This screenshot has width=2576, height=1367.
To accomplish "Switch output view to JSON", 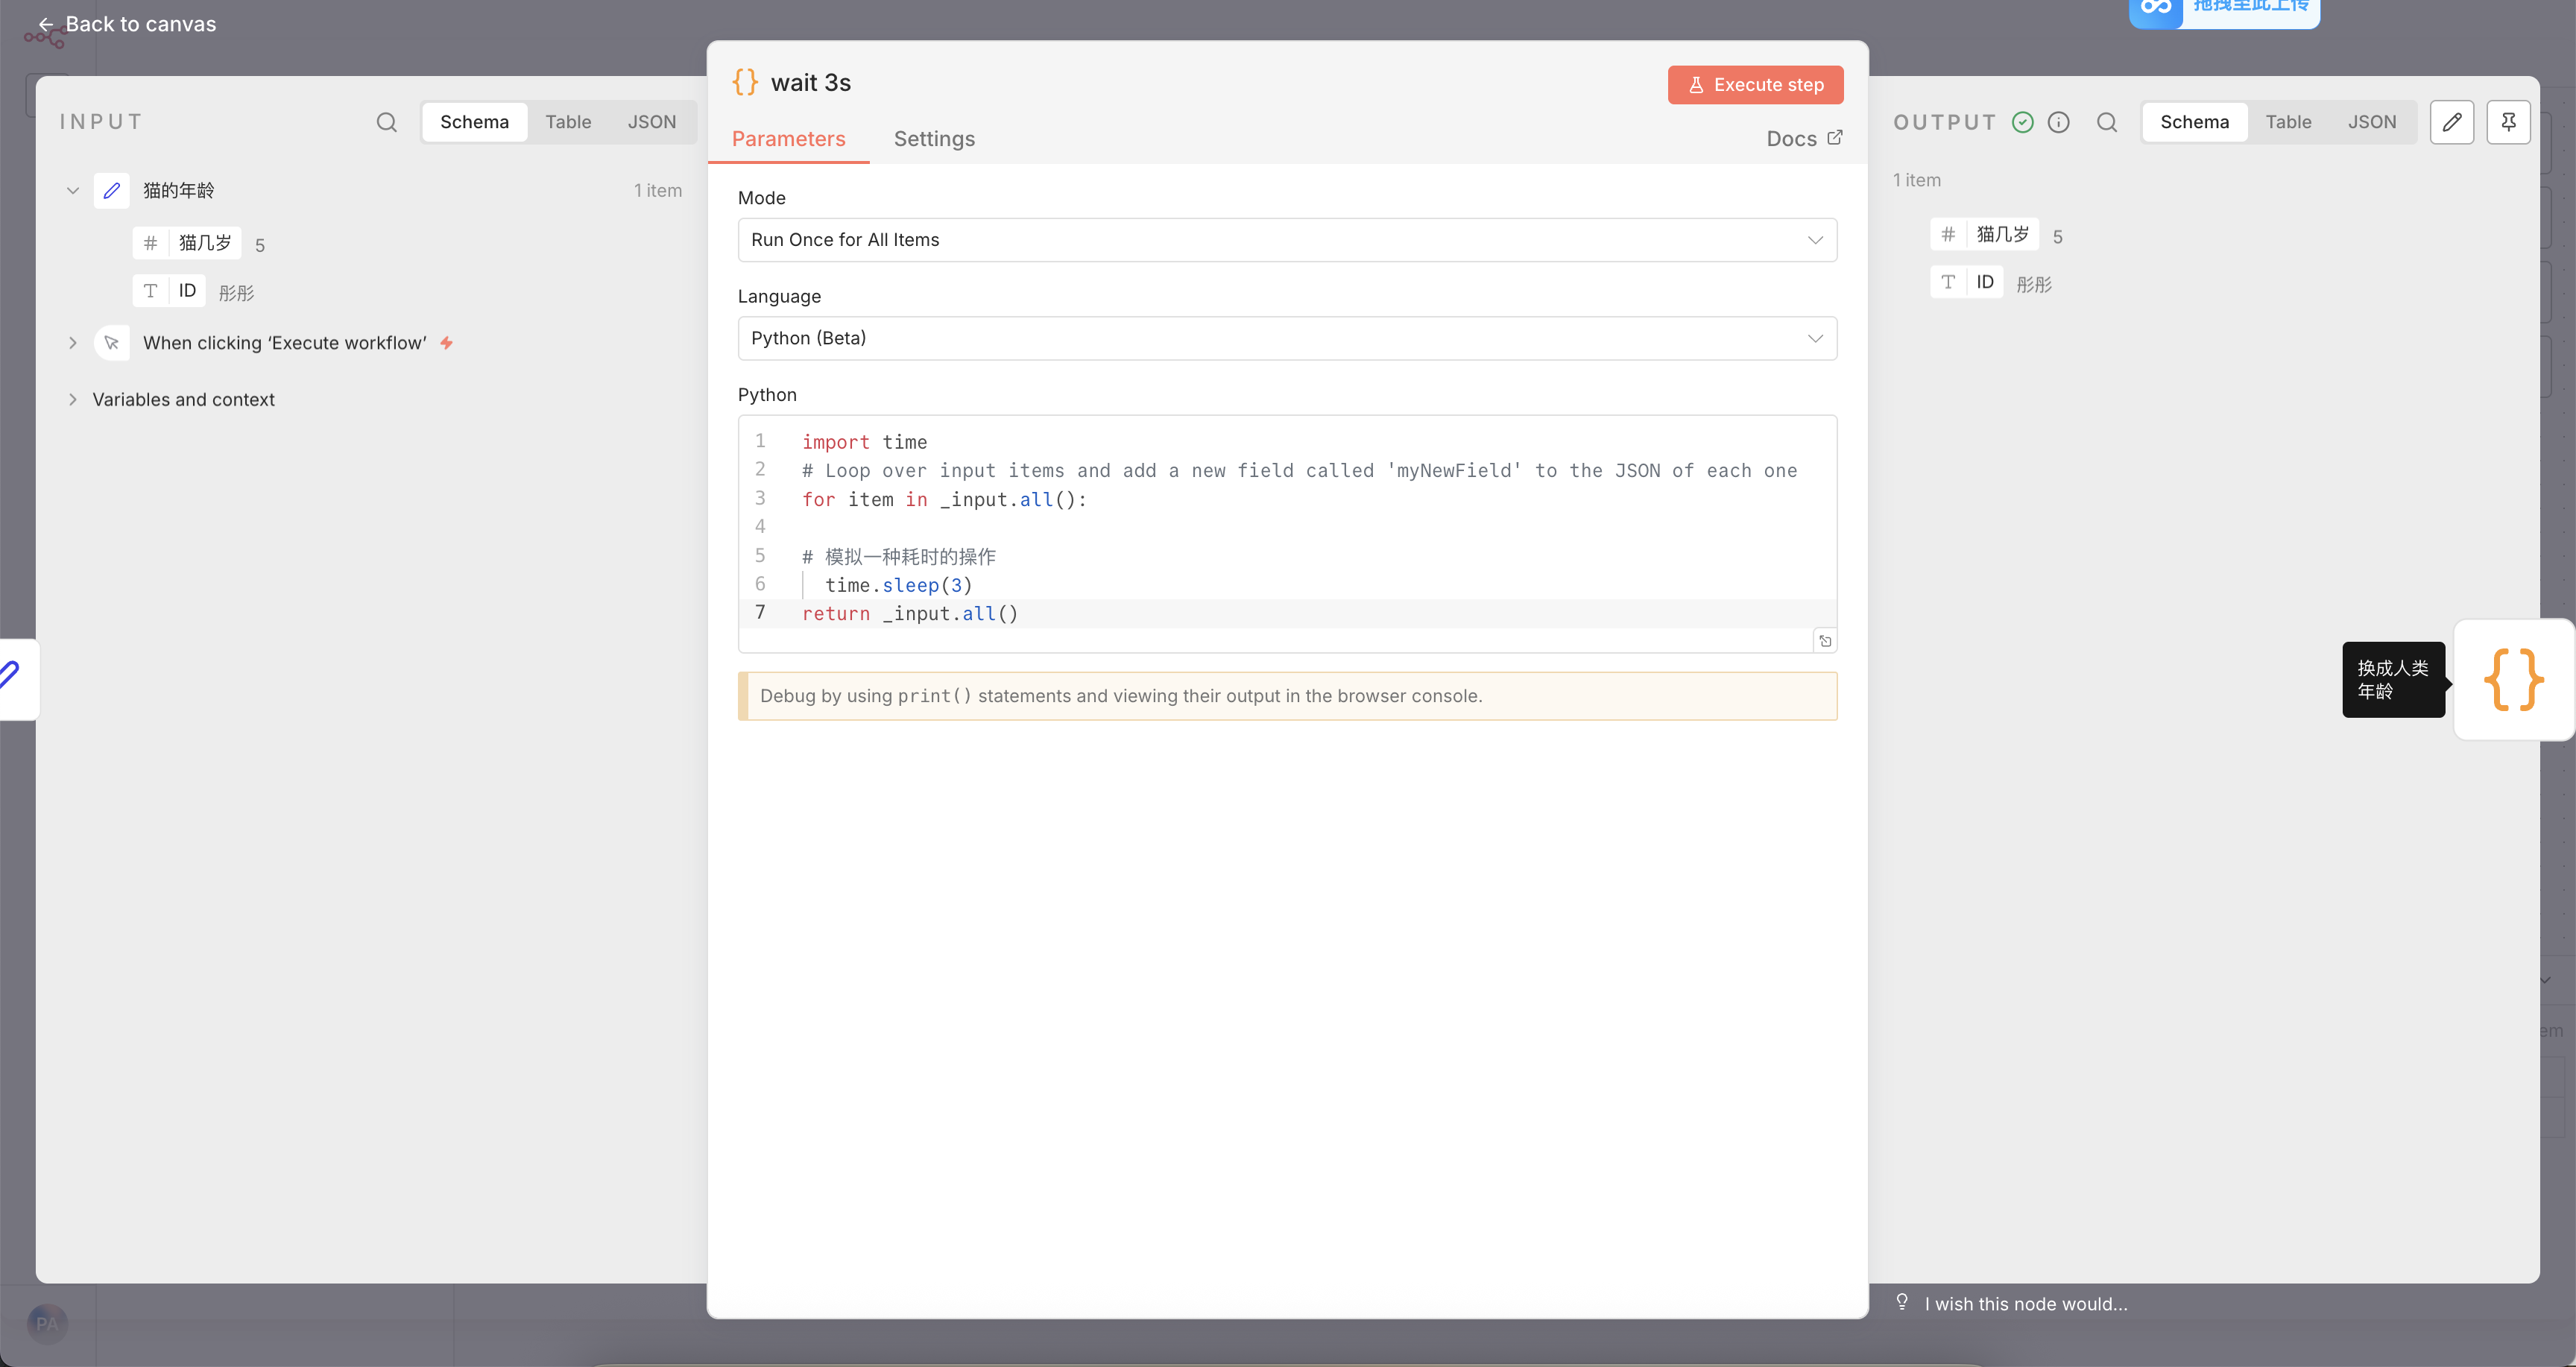I will click(2371, 122).
